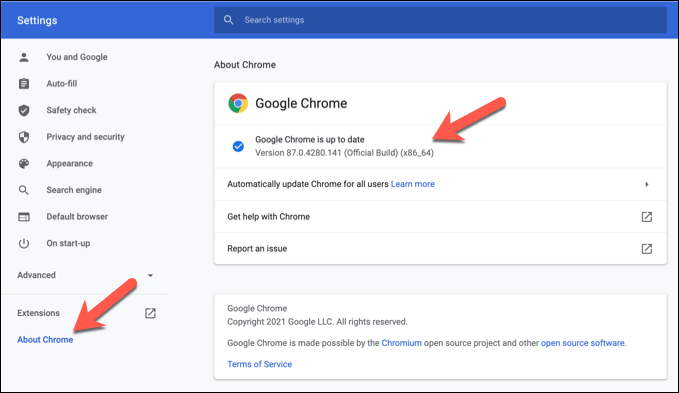Go to Safety check section
This screenshot has height=393, width=679.
pos(71,110)
